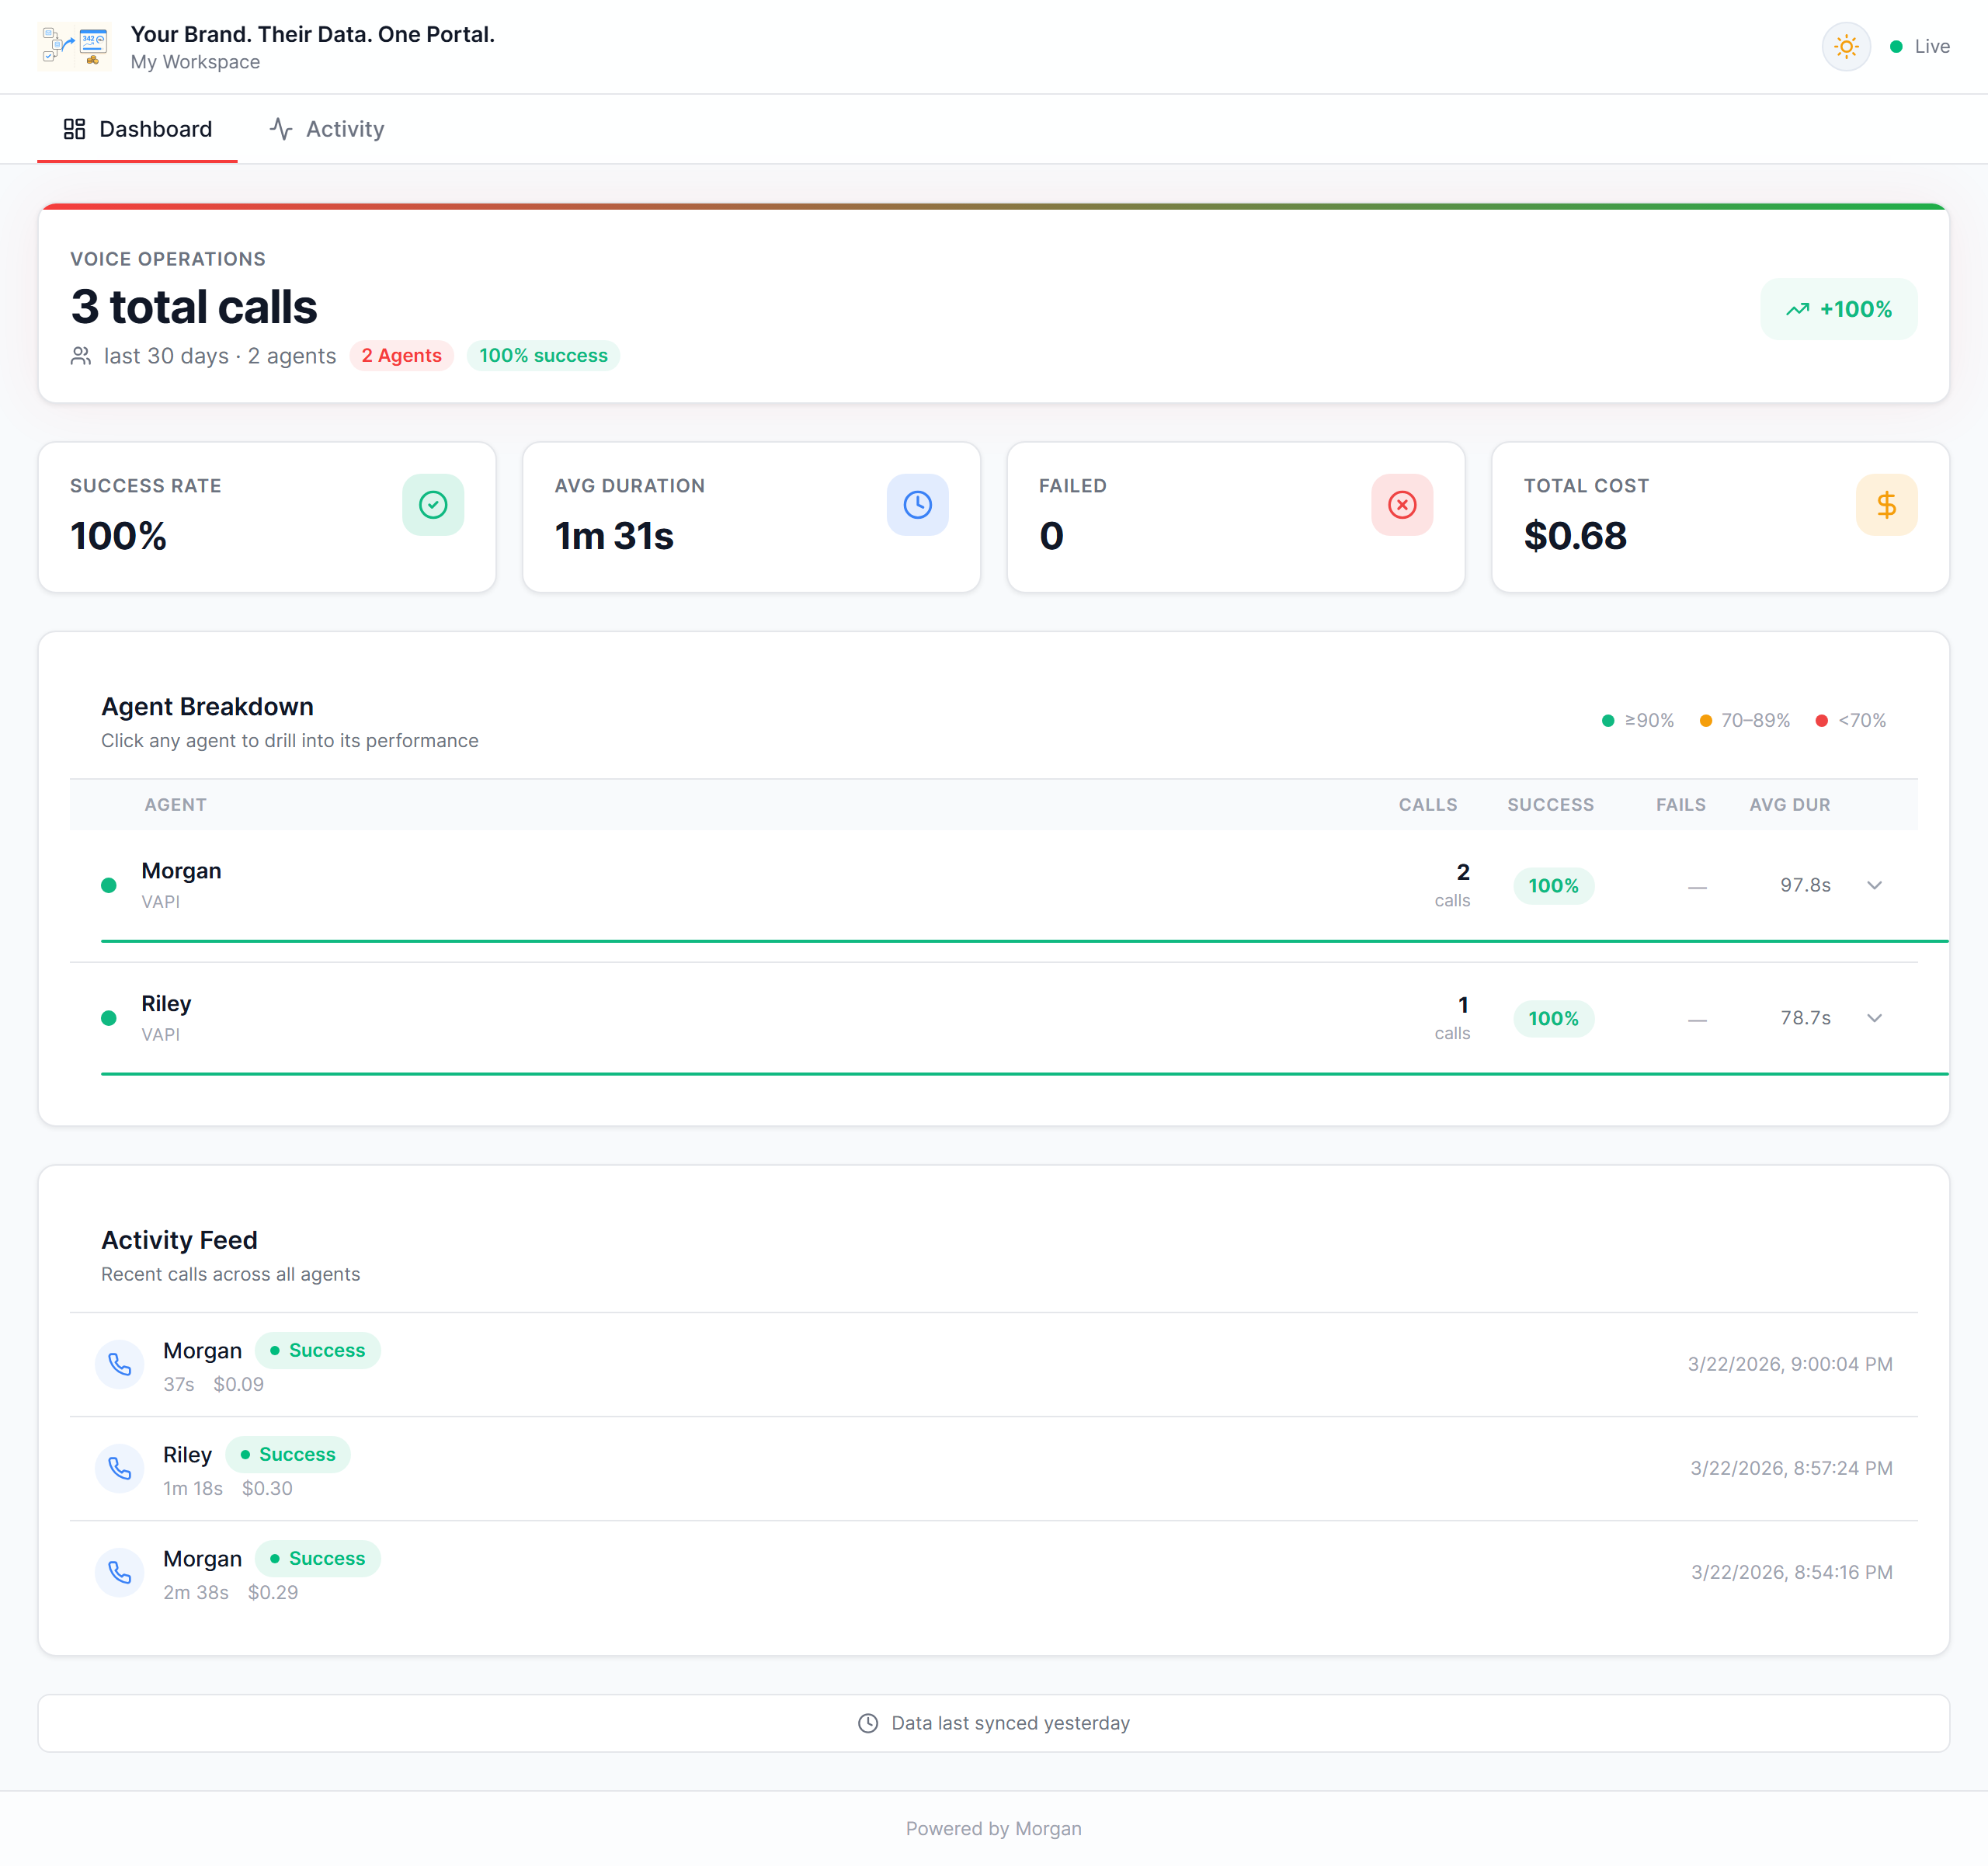Click the green check Success Rate icon
The height and width of the screenshot is (1867, 1988).
pos(433,505)
